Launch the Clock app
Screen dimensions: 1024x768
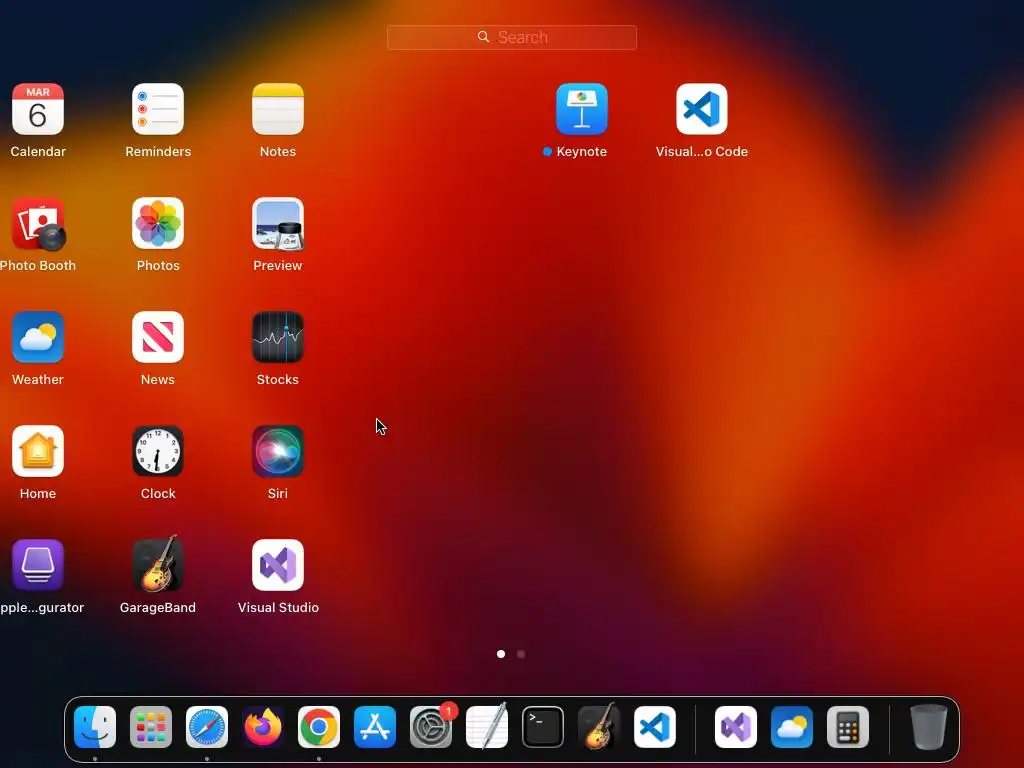158,451
